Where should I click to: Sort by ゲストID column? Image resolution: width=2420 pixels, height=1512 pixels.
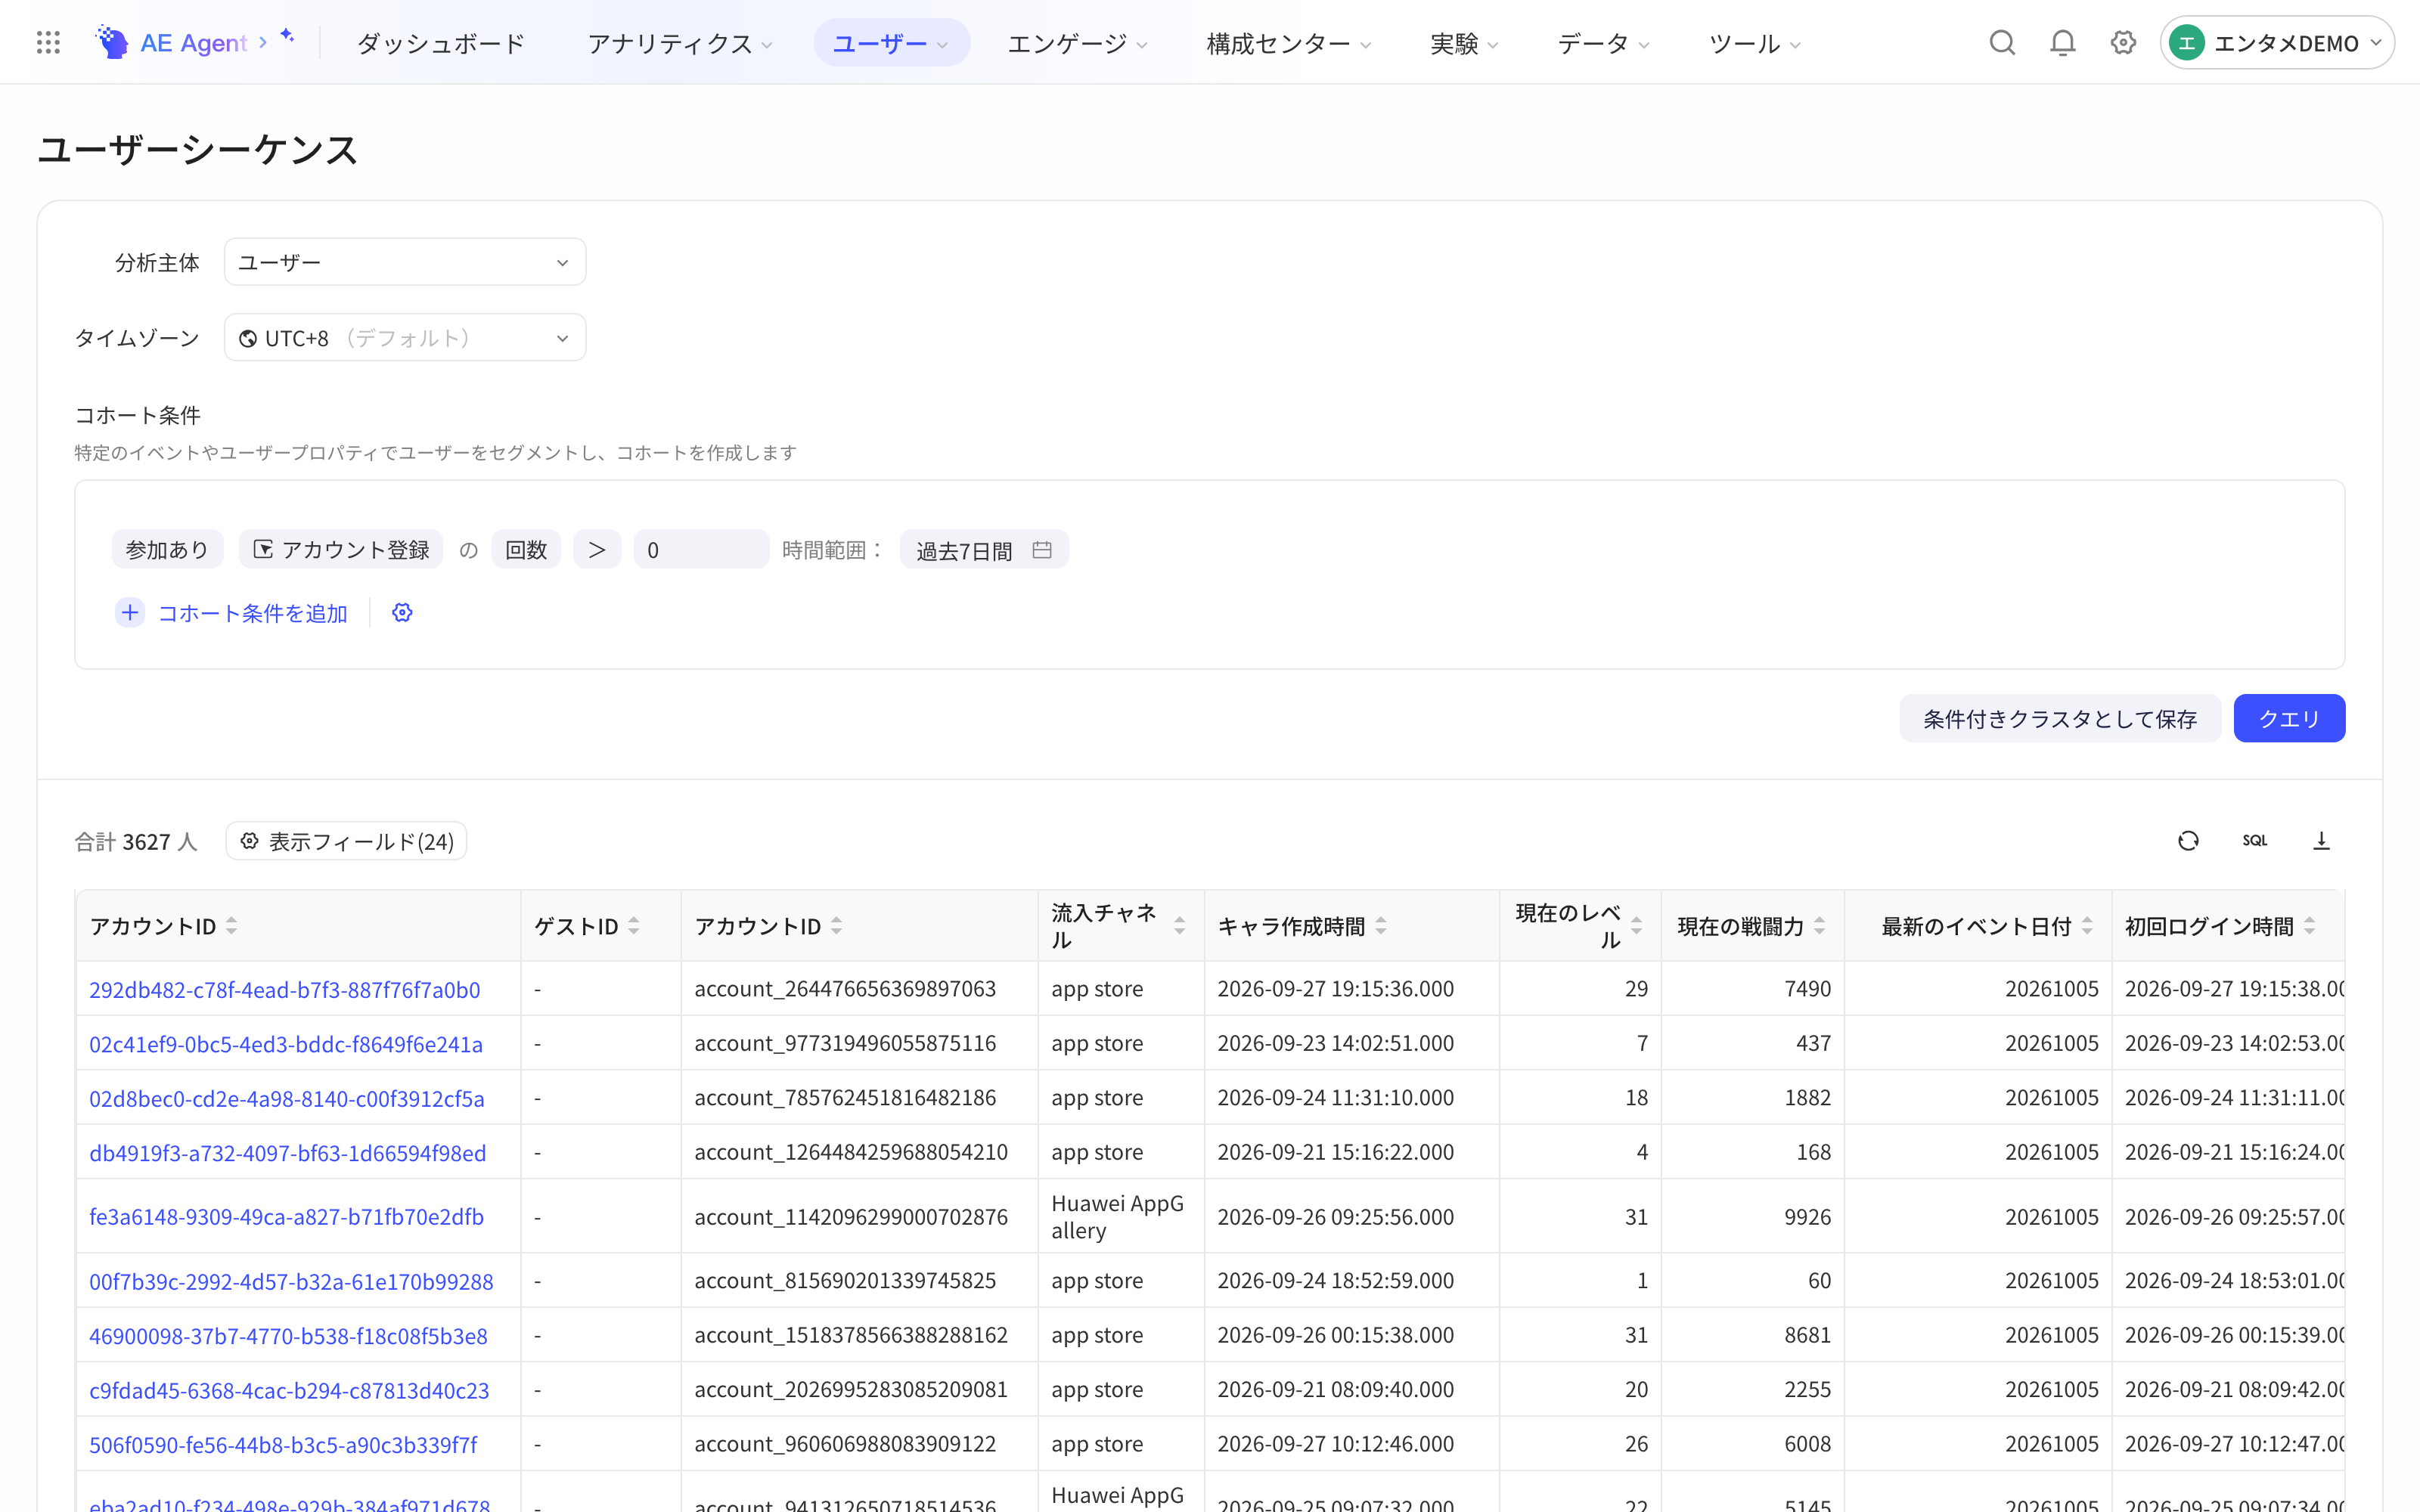pos(634,926)
